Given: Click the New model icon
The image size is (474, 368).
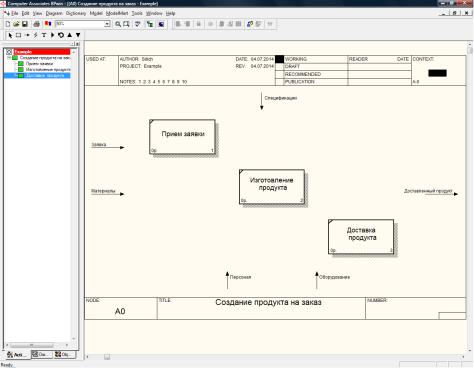Looking at the screenshot, I should pyautogui.click(x=8, y=24).
